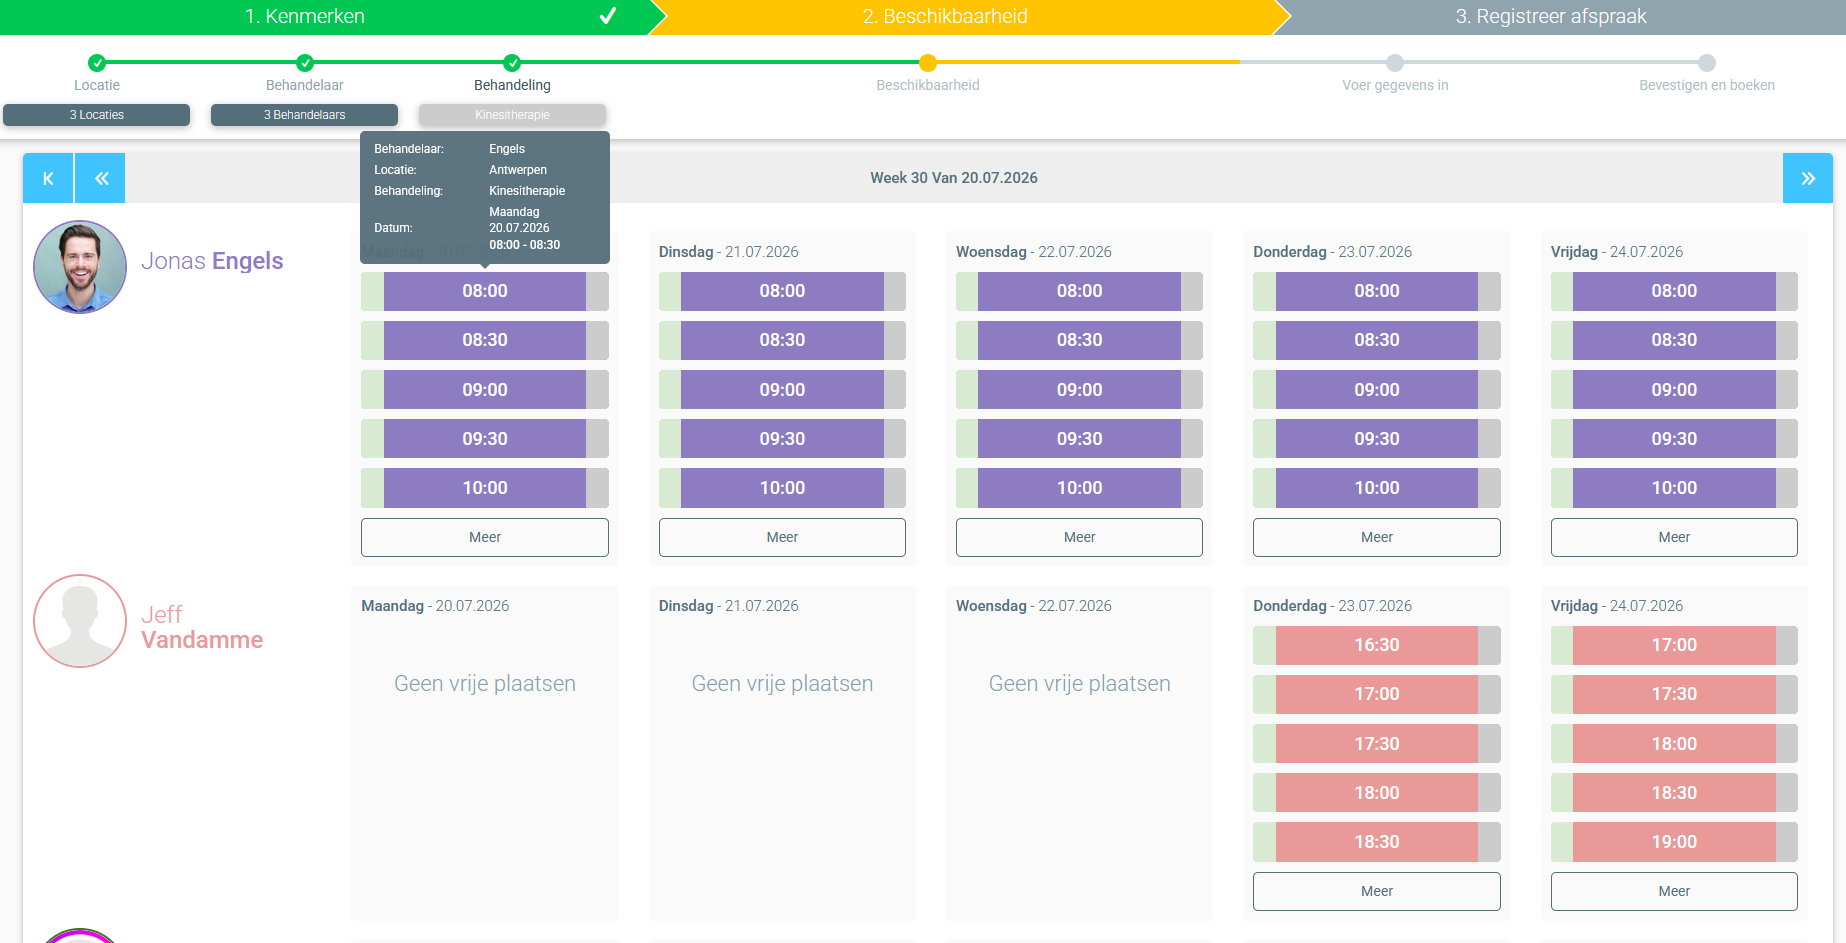Select the Beschikbaarheid yellow step marker
Viewport: 1846px width, 943px height.
pyautogui.click(x=928, y=63)
